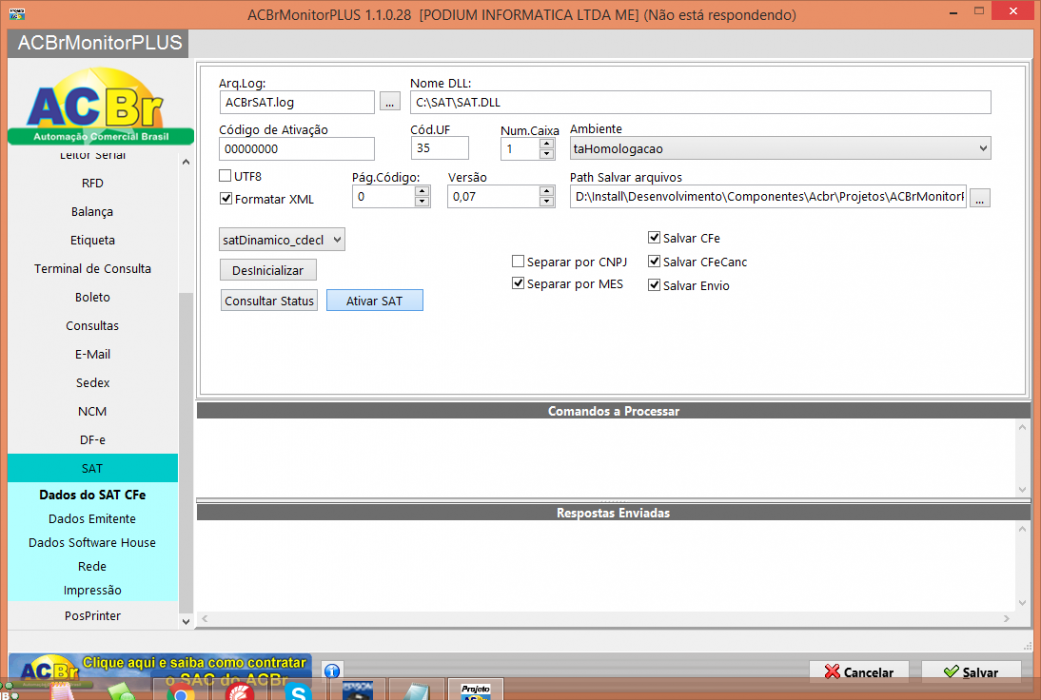Viewport: 1041px width, 700px height.
Task: Select RFD in the sidebar
Action: pyautogui.click(x=92, y=183)
